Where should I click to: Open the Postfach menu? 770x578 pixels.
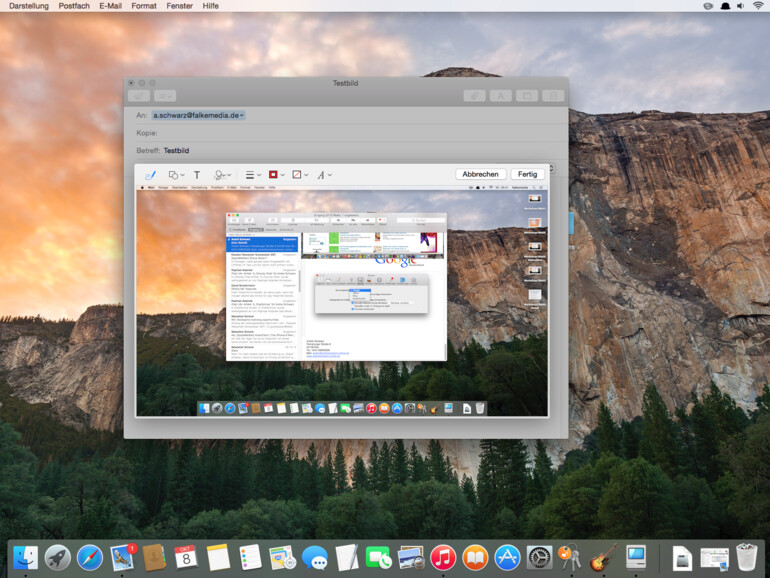pyautogui.click(x=74, y=6)
